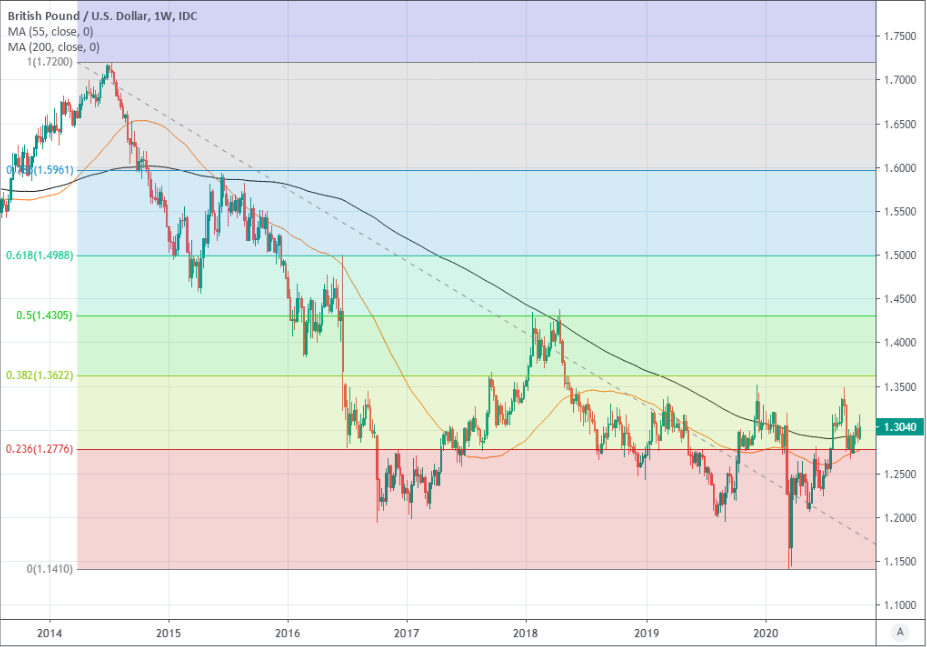Viewport: 927px width, 647px height.
Task: Click the 0.786(1.5961) Fibonacci level label
Action: tap(40, 170)
